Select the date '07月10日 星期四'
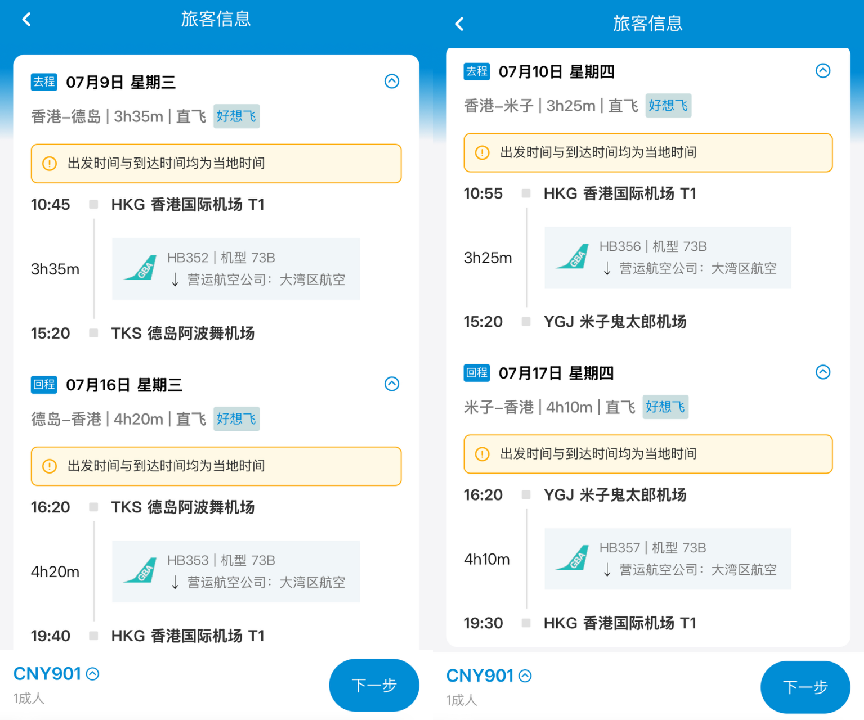Viewport: 864px width, 720px height. click(x=557, y=72)
